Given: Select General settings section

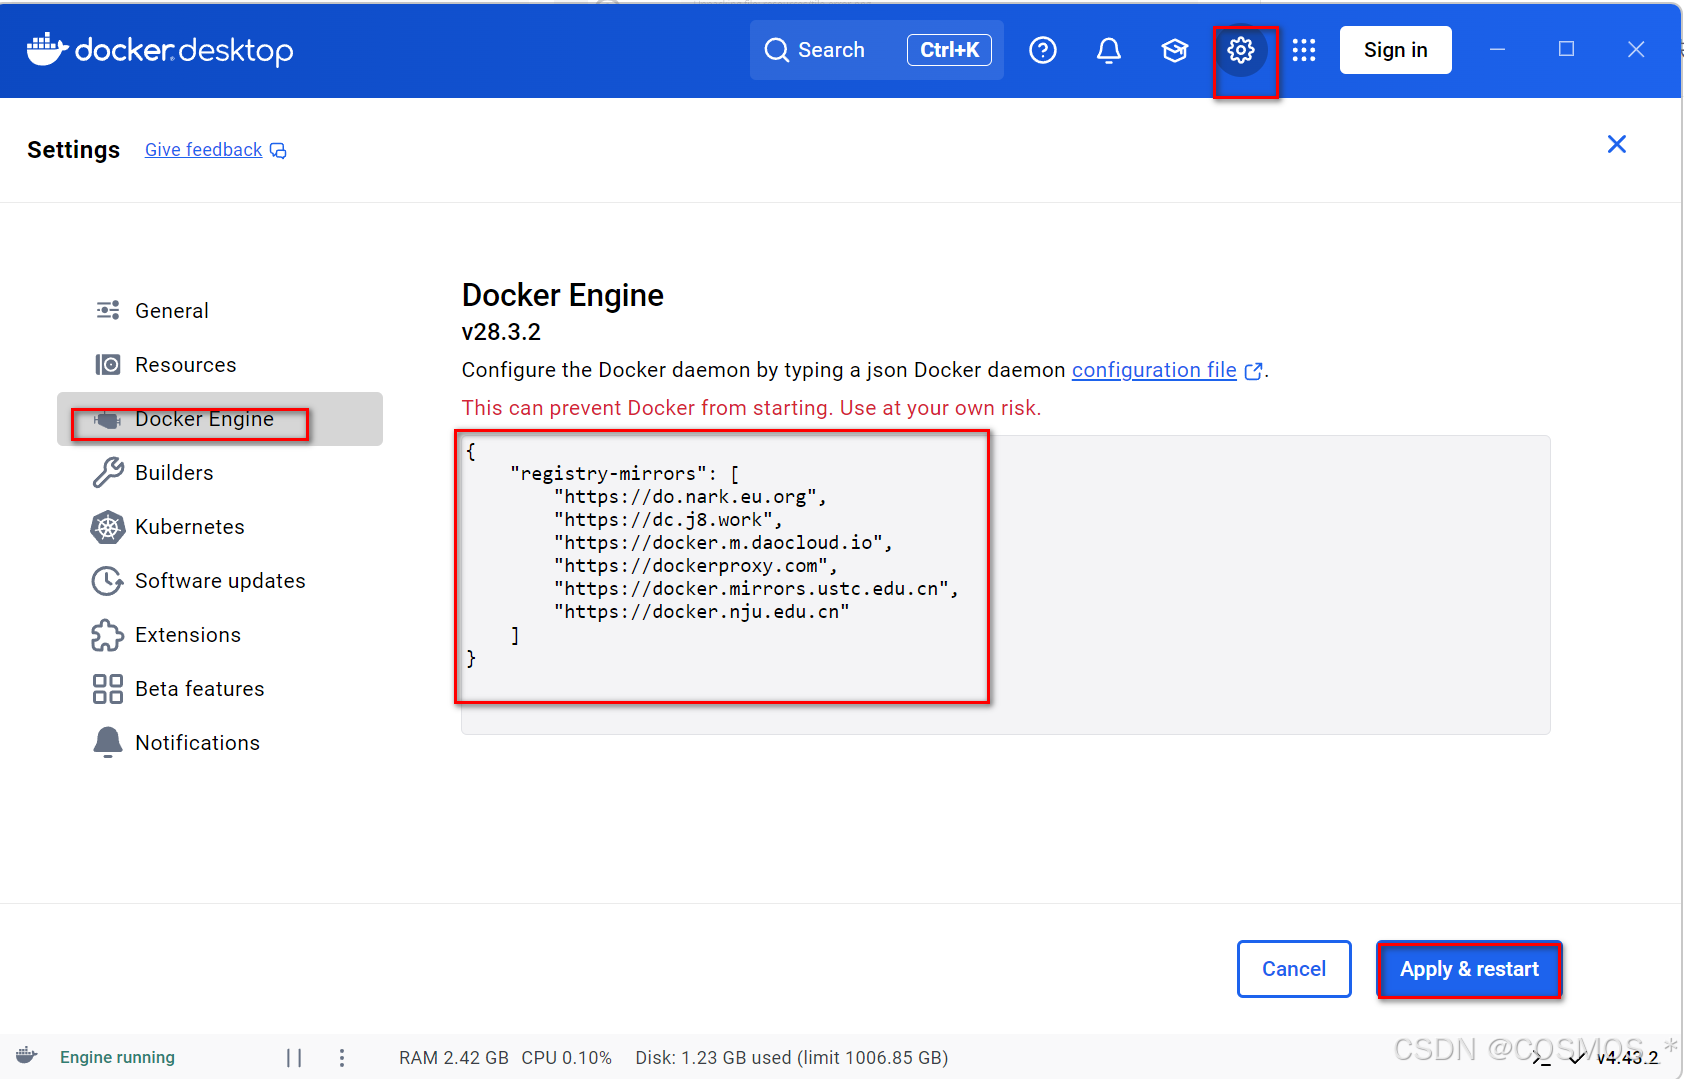Looking at the screenshot, I should (x=171, y=311).
